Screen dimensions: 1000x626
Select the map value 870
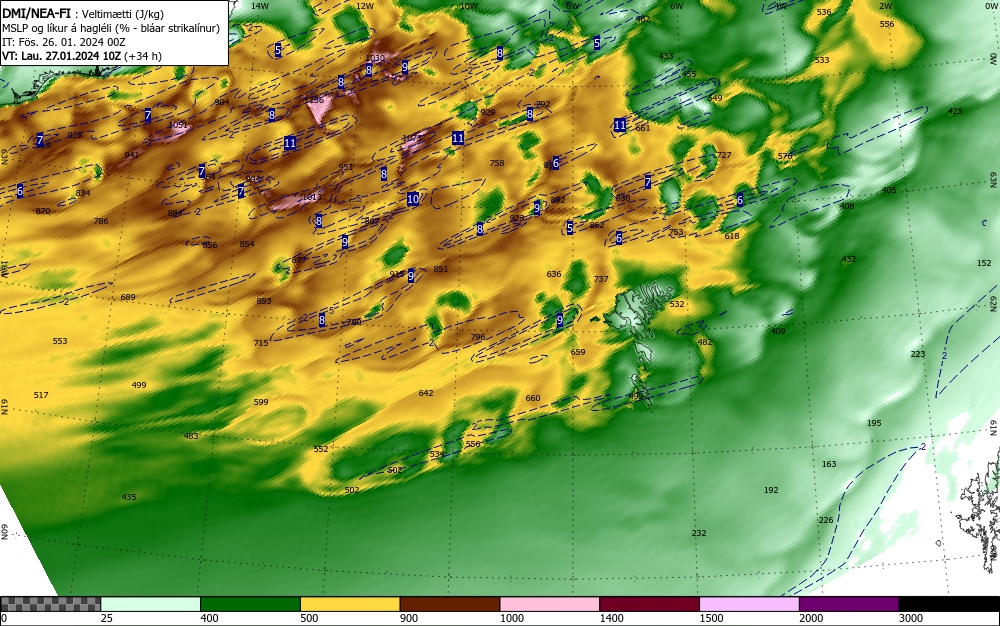pos(43,211)
